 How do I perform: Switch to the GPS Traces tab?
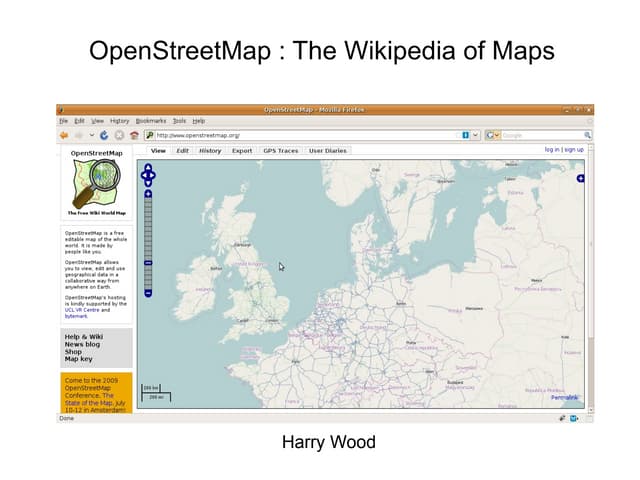(279, 151)
